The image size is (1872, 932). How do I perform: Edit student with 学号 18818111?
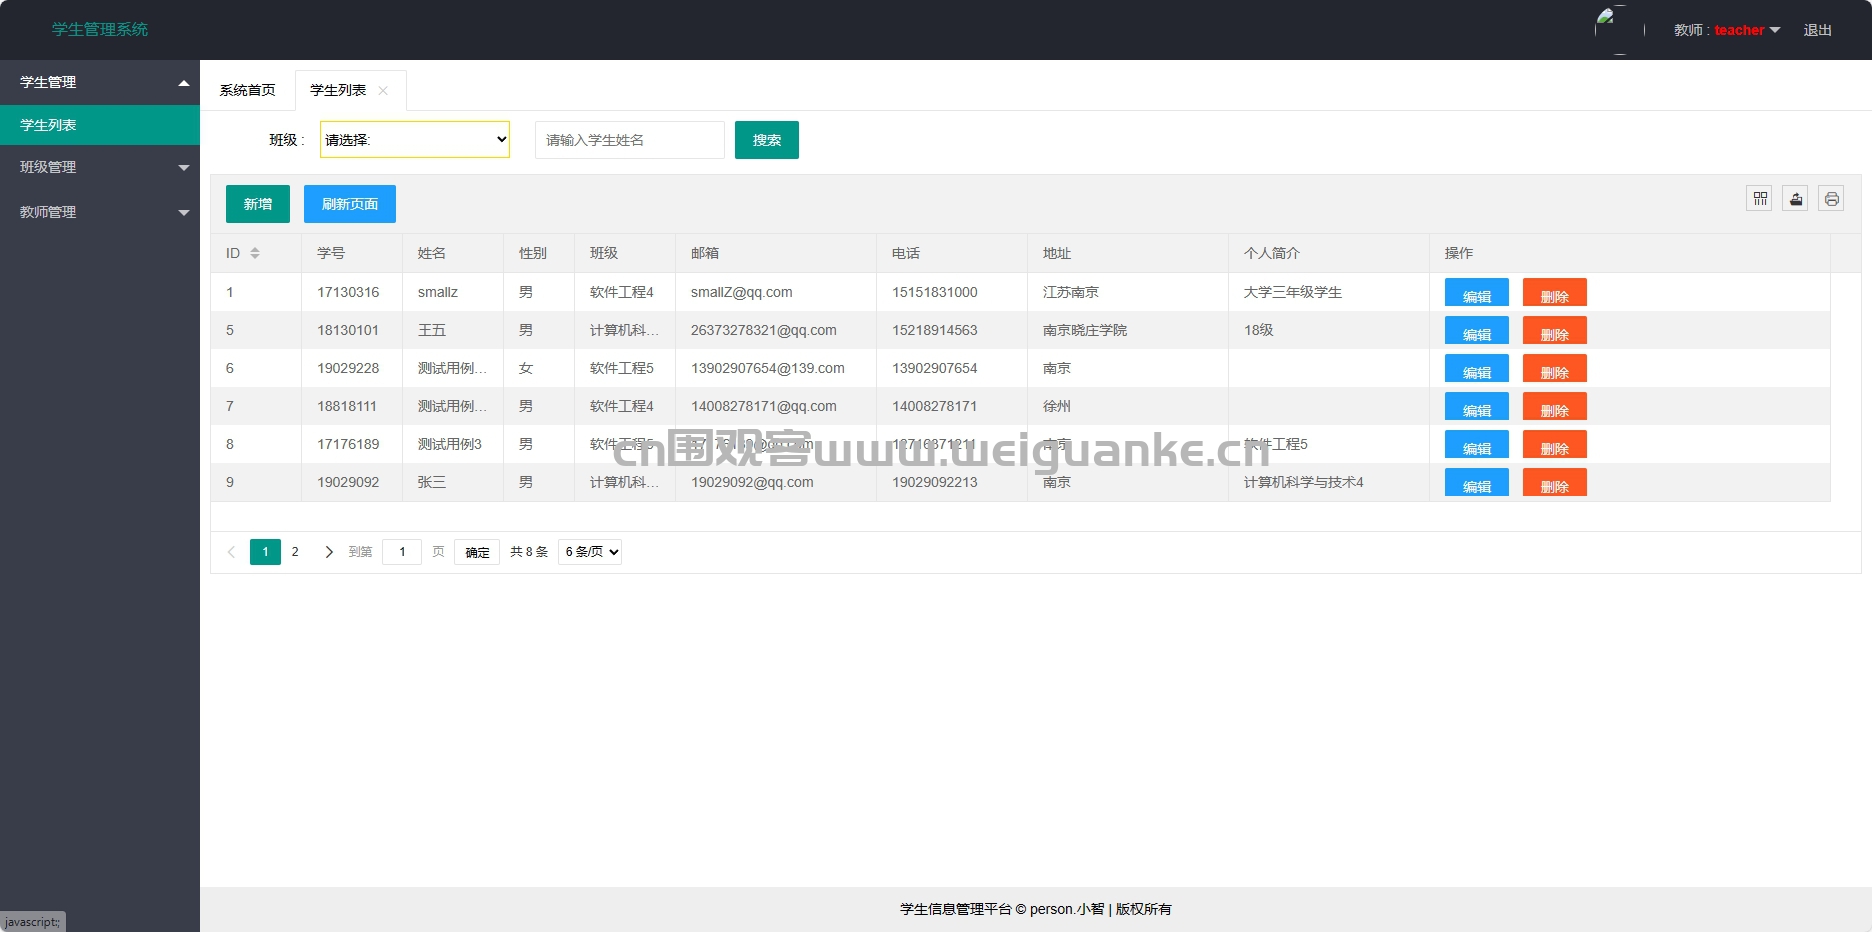[x=1477, y=406]
